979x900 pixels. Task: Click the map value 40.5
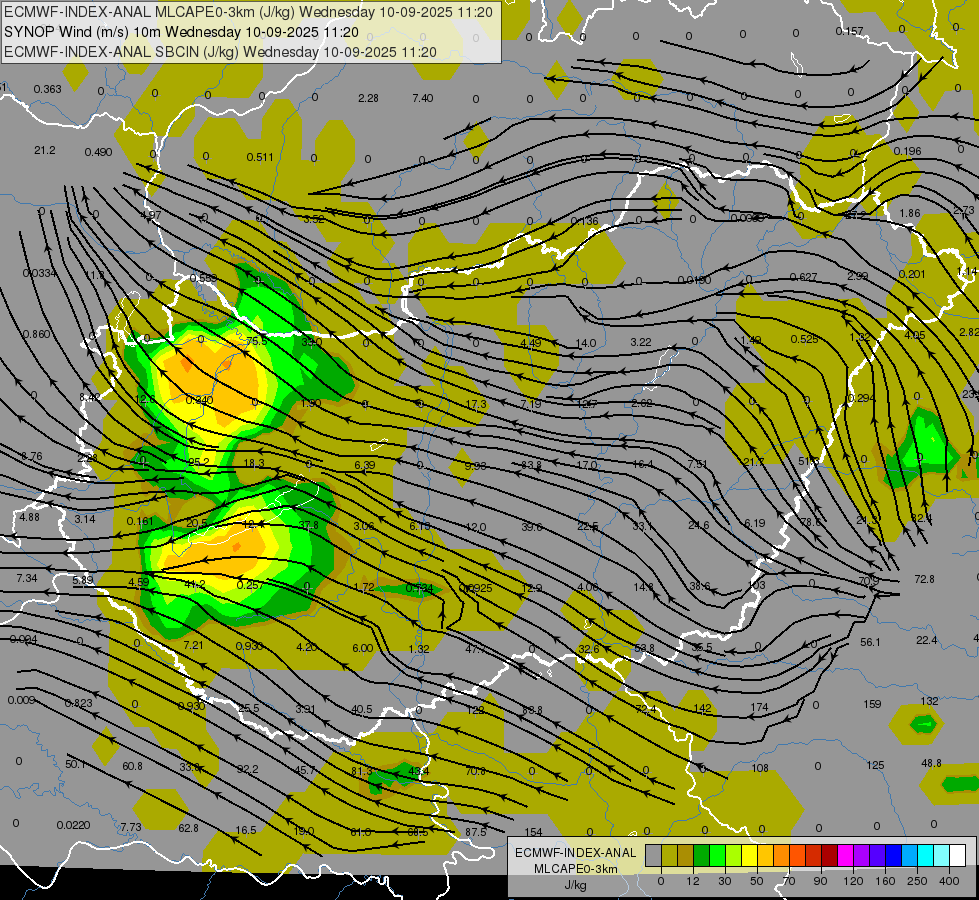tap(362, 710)
